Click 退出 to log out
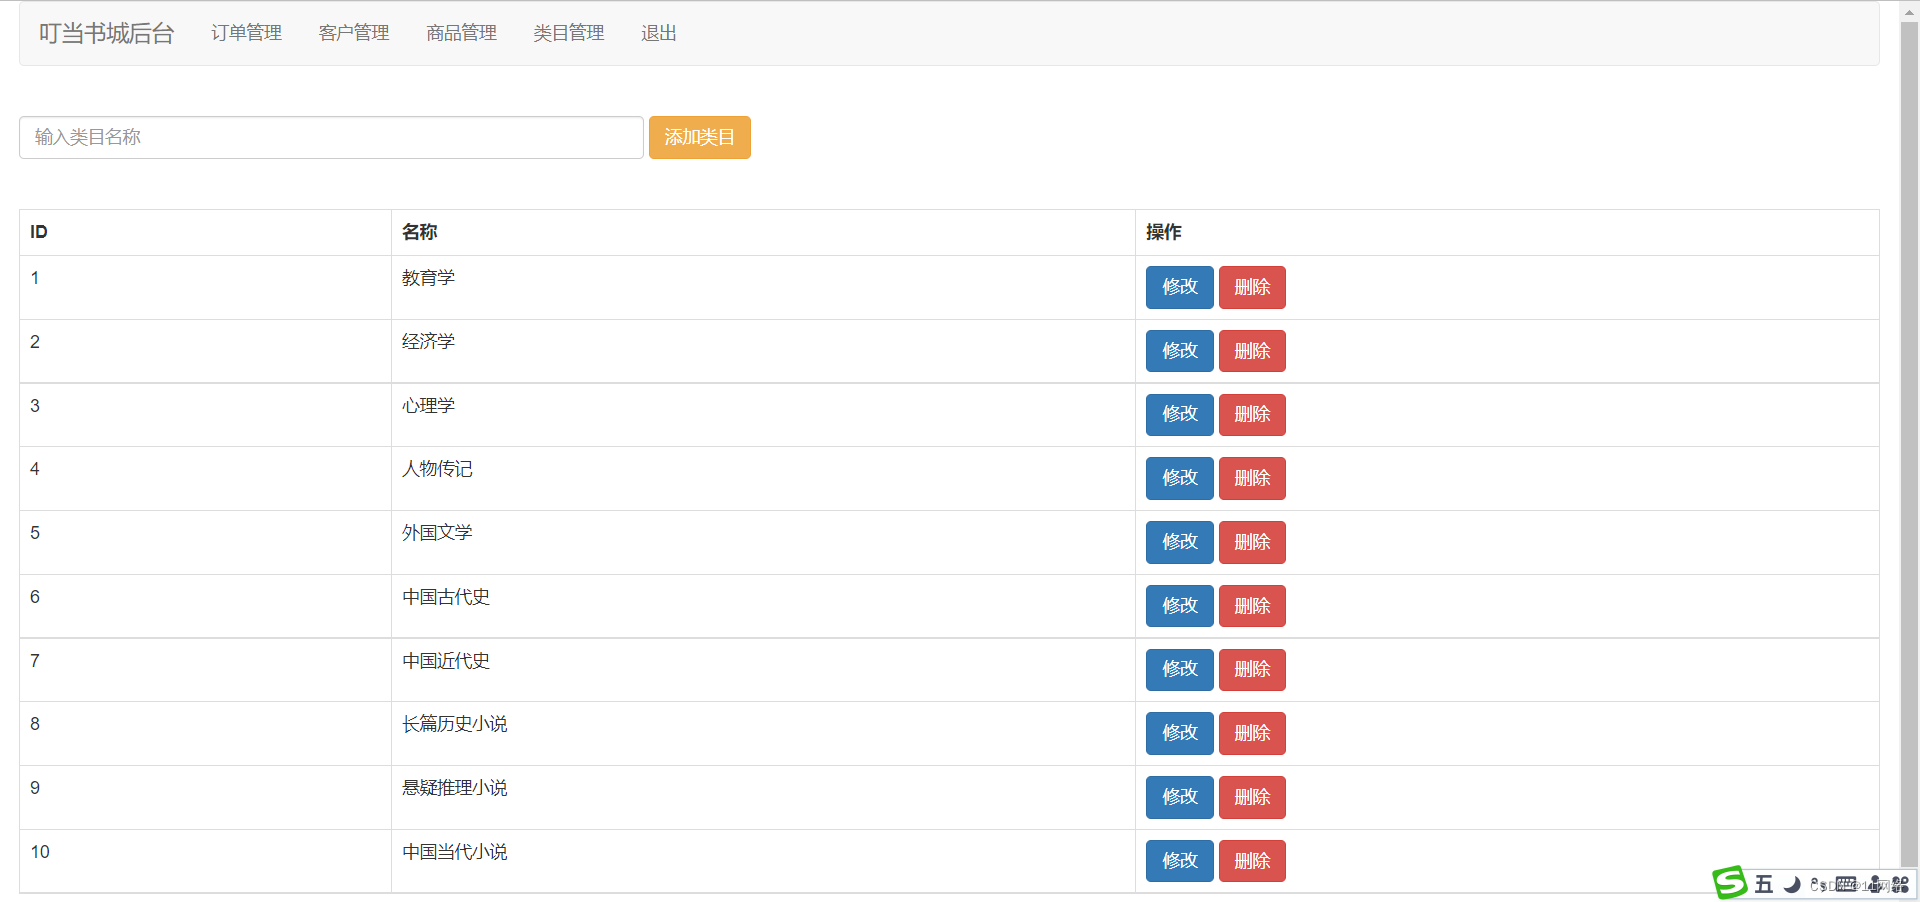Image resolution: width=1920 pixels, height=902 pixels. 659,33
